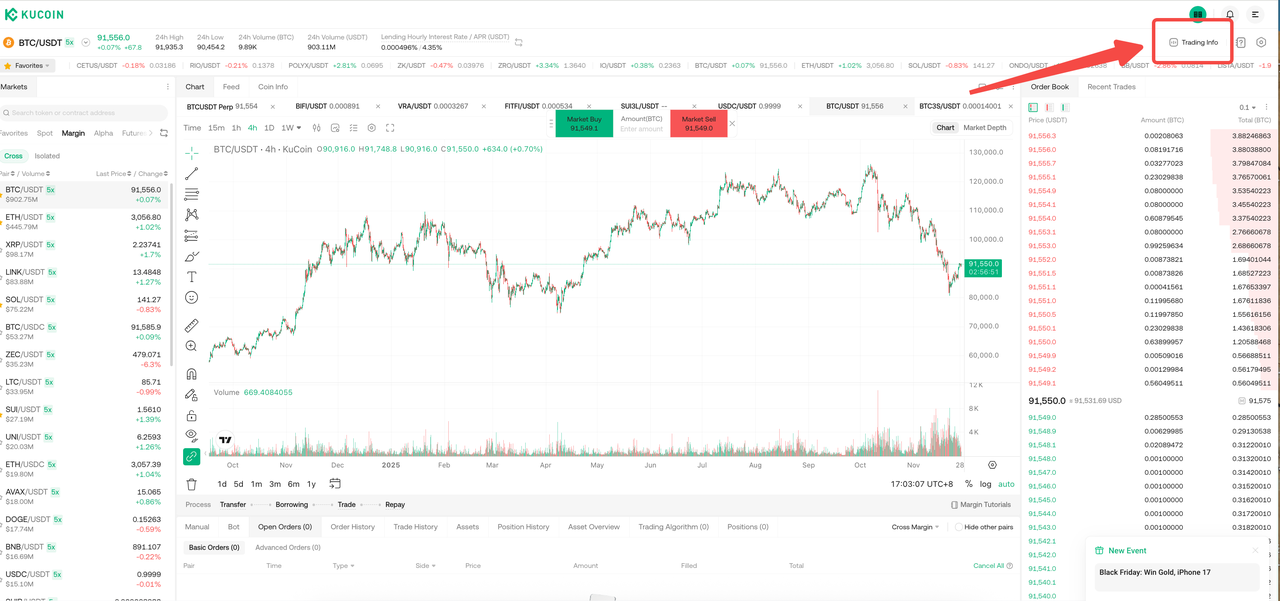1280x601 pixels.
Task: Click the emoji sticker tool
Action: coord(191,298)
